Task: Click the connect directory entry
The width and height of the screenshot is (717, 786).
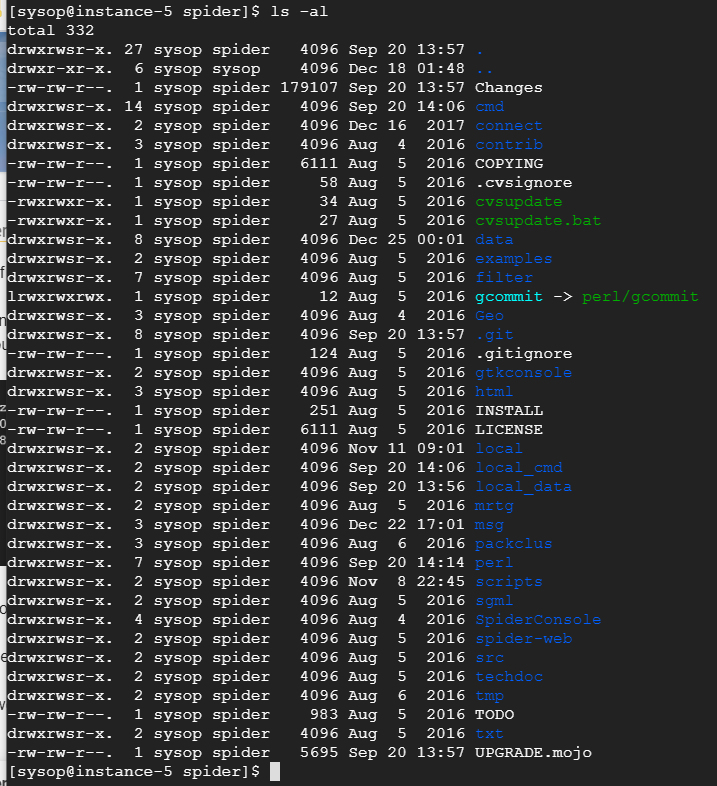Action: (x=508, y=126)
